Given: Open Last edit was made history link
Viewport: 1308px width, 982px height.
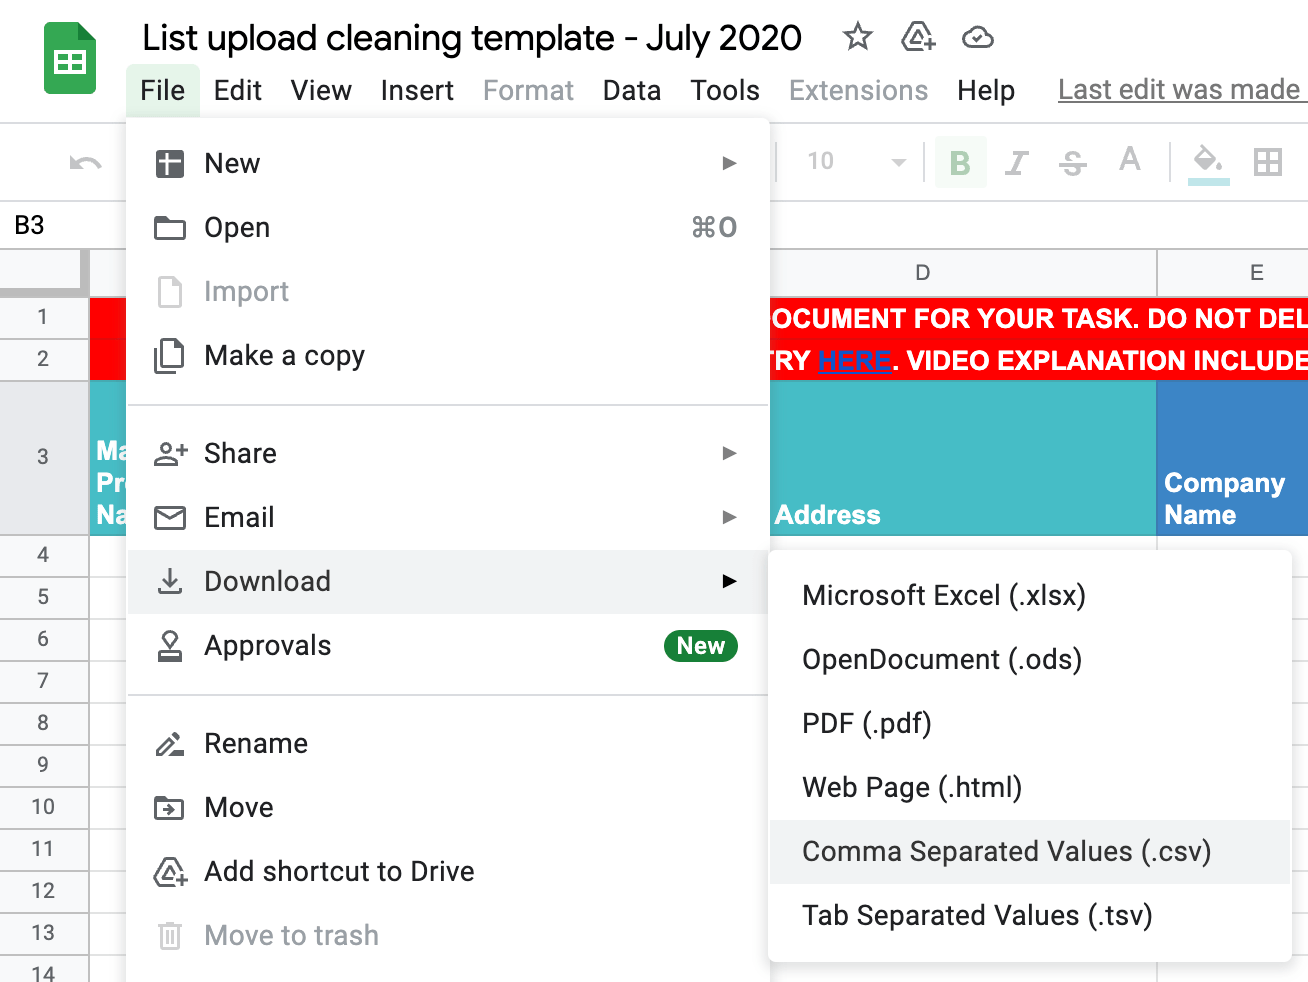Looking at the screenshot, I should pyautogui.click(x=1180, y=89).
